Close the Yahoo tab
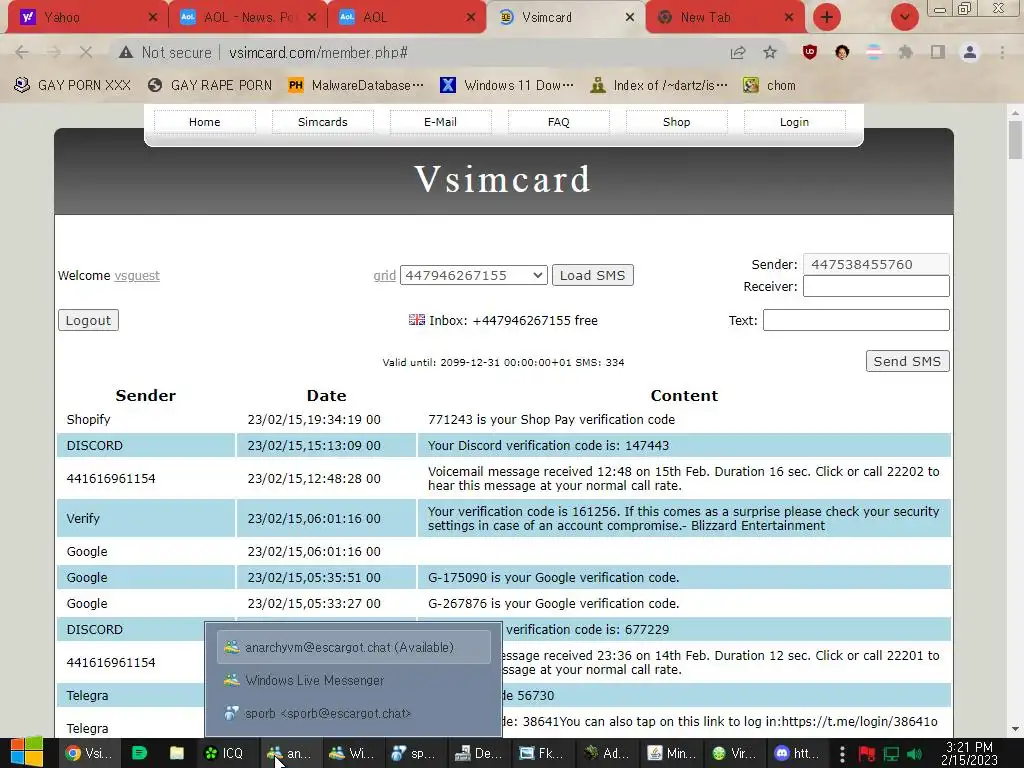This screenshot has width=1024, height=768. coord(153,17)
